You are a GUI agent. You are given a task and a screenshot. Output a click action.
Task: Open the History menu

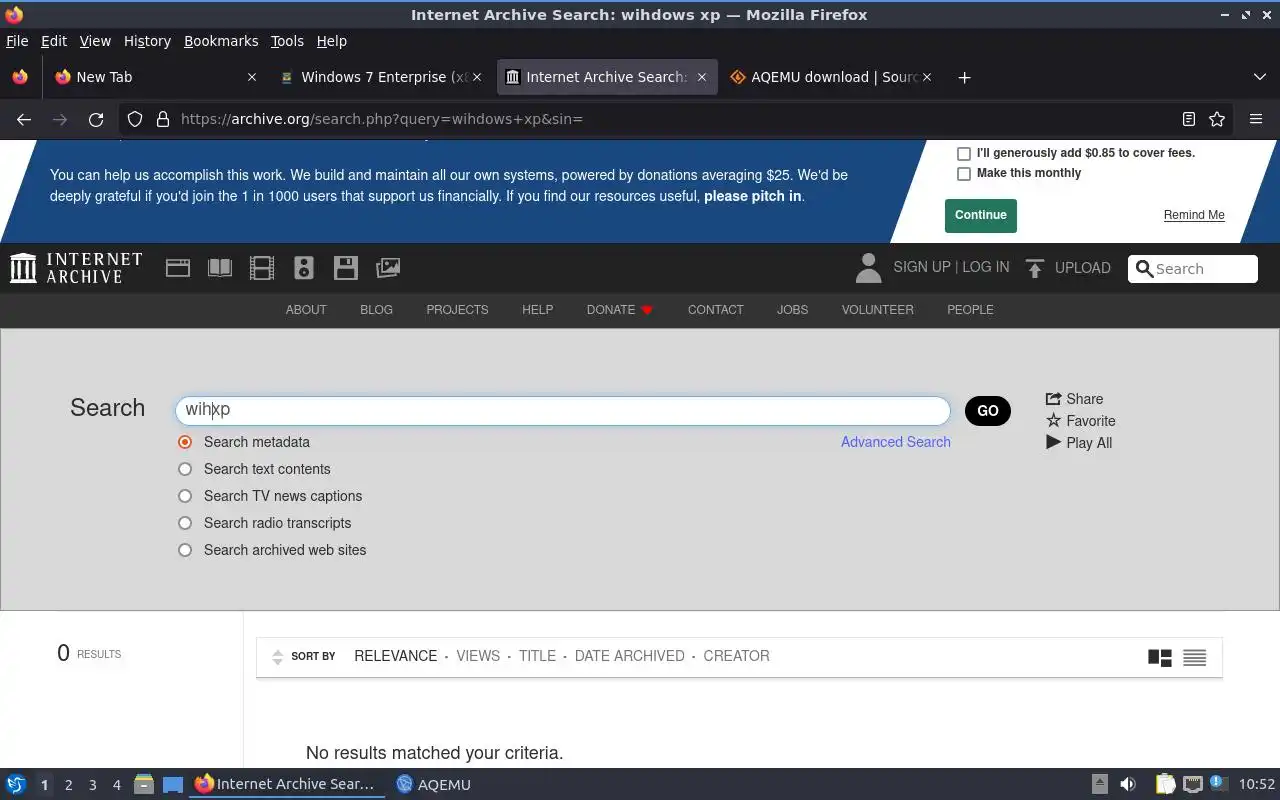click(147, 41)
